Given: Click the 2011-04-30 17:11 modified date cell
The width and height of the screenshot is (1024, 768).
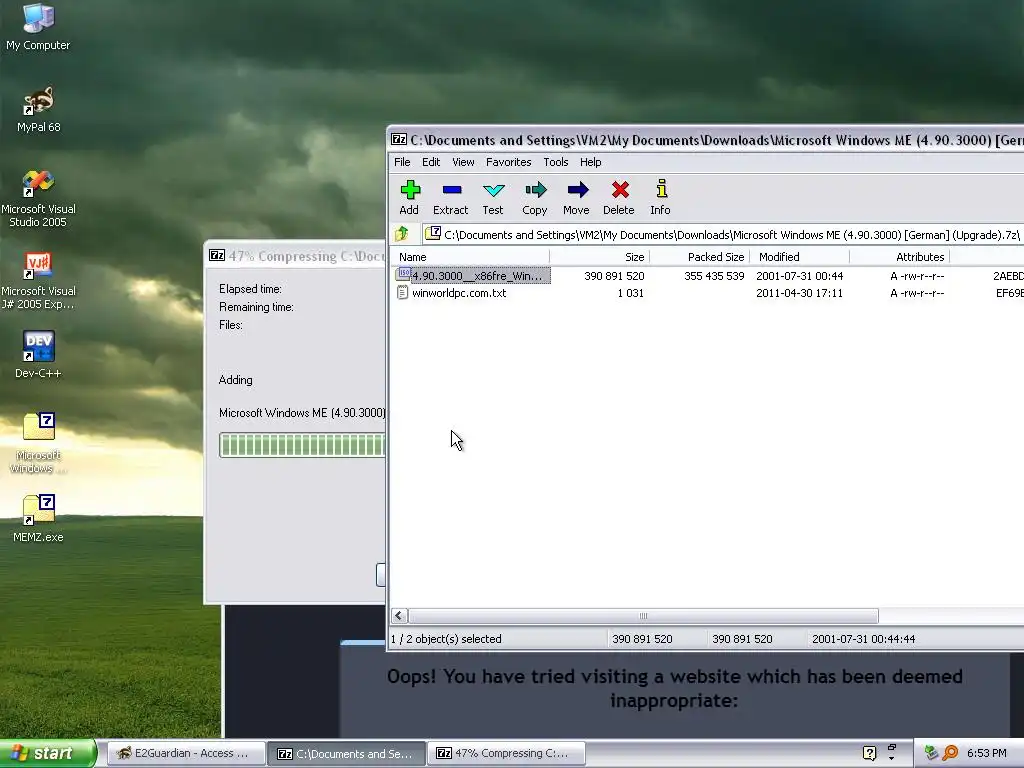Looking at the screenshot, I should (x=799, y=293).
